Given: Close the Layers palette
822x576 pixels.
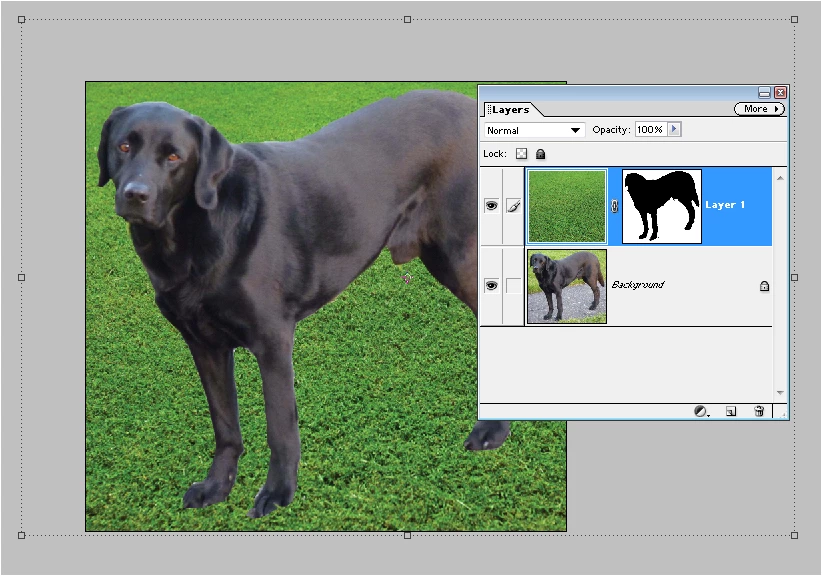Looking at the screenshot, I should tap(780, 93).
